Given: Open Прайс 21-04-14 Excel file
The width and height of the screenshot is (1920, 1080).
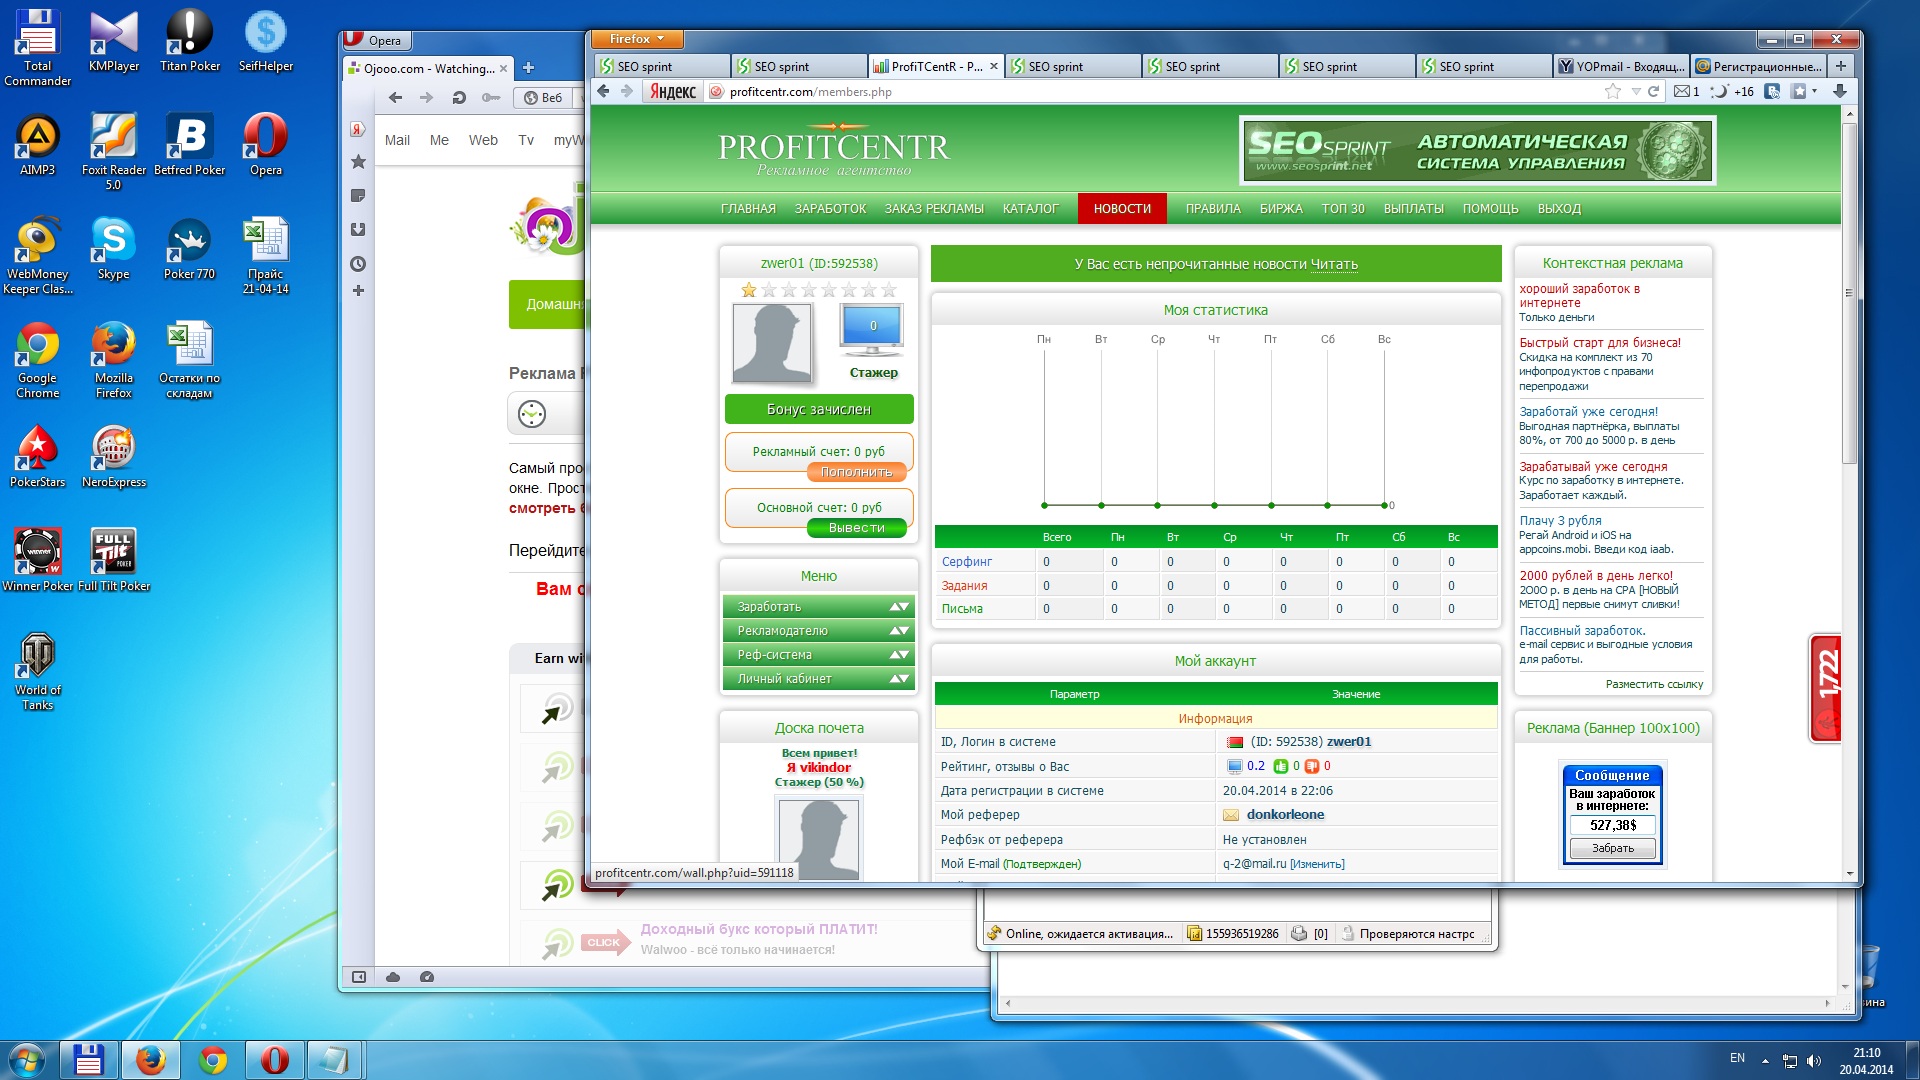Looking at the screenshot, I should (266, 255).
